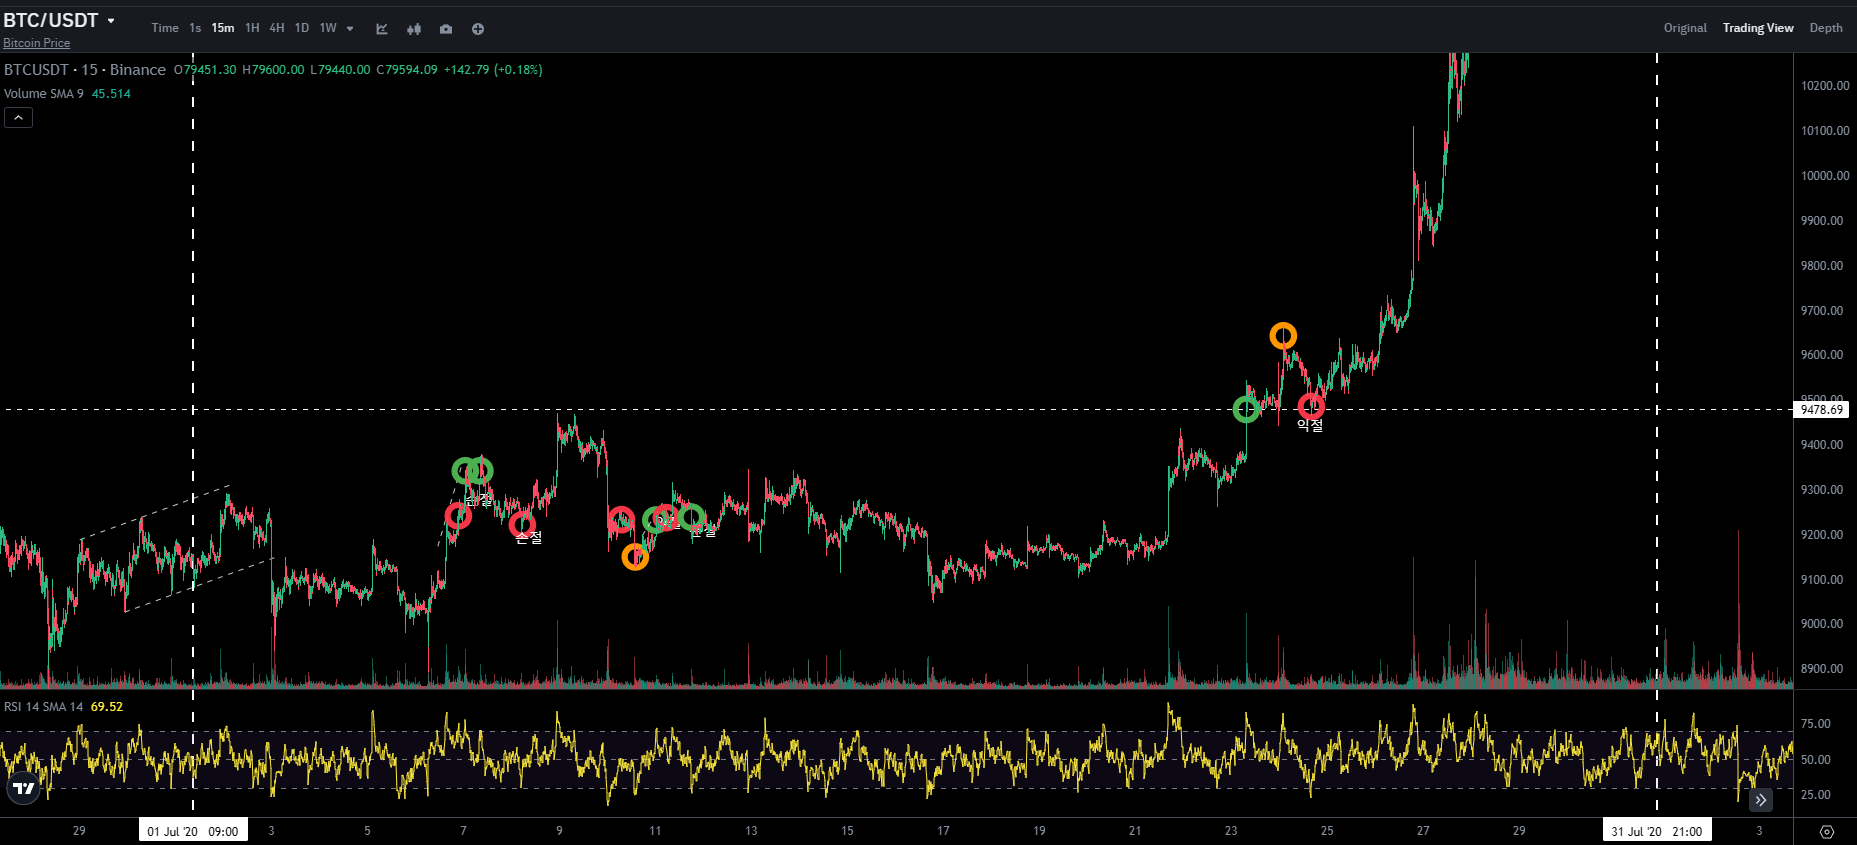The width and height of the screenshot is (1857, 845).
Task: Select the Time interval option
Action: point(165,28)
